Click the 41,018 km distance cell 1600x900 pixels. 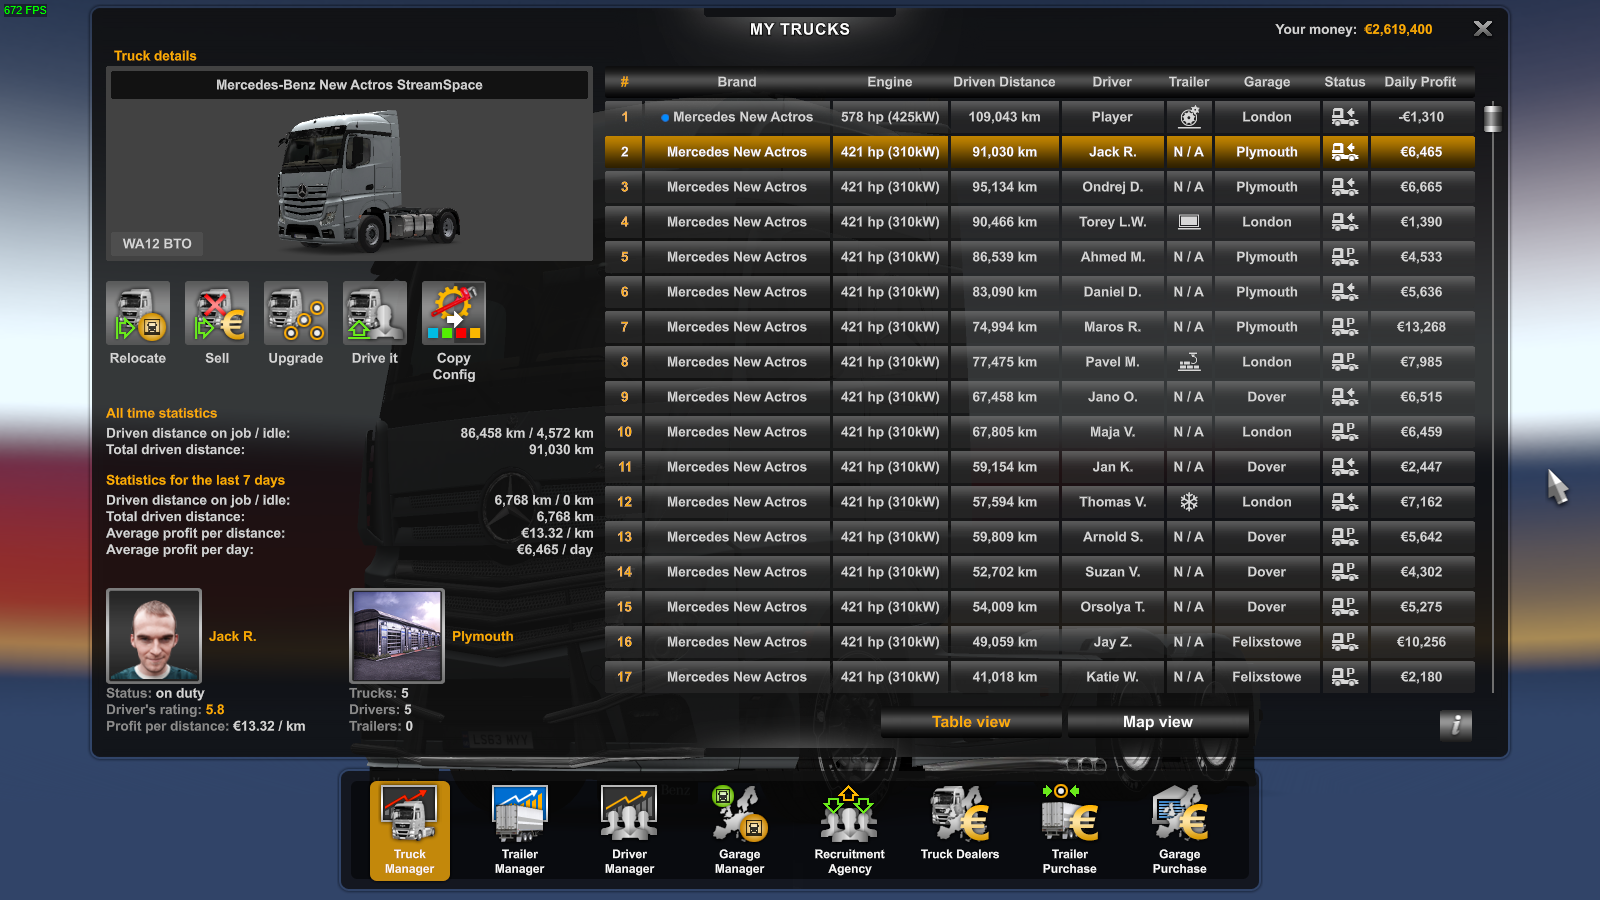click(x=1004, y=677)
